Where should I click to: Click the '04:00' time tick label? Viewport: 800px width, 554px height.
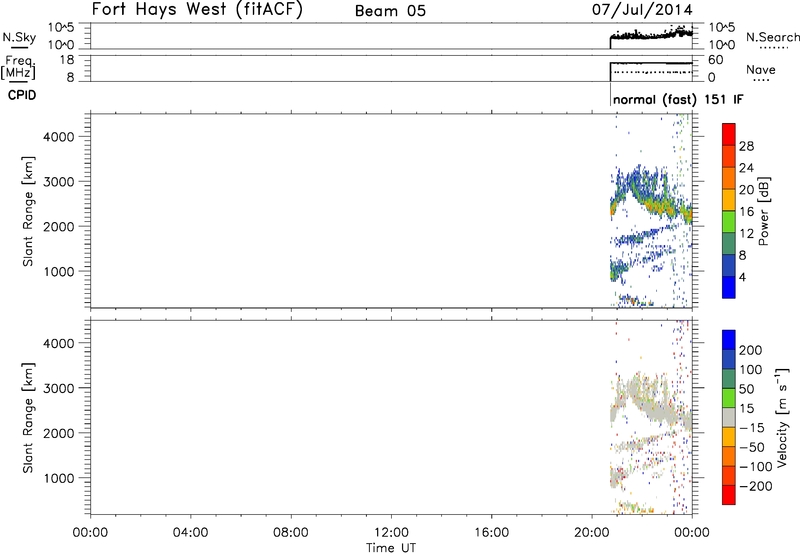190,533
